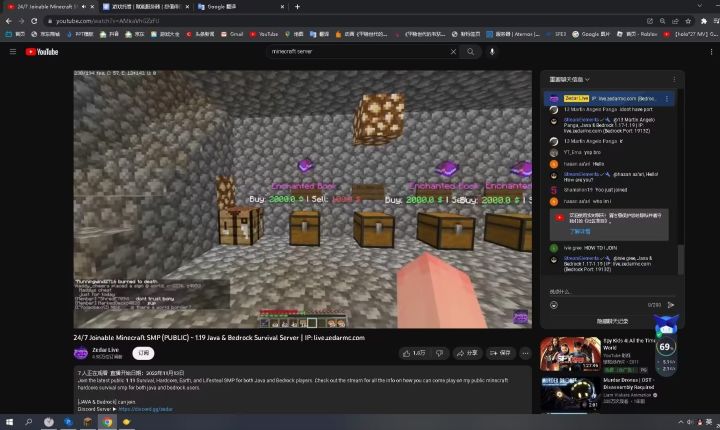Like the video with thumbs up
The width and height of the screenshot is (720, 430).
click(x=413, y=353)
